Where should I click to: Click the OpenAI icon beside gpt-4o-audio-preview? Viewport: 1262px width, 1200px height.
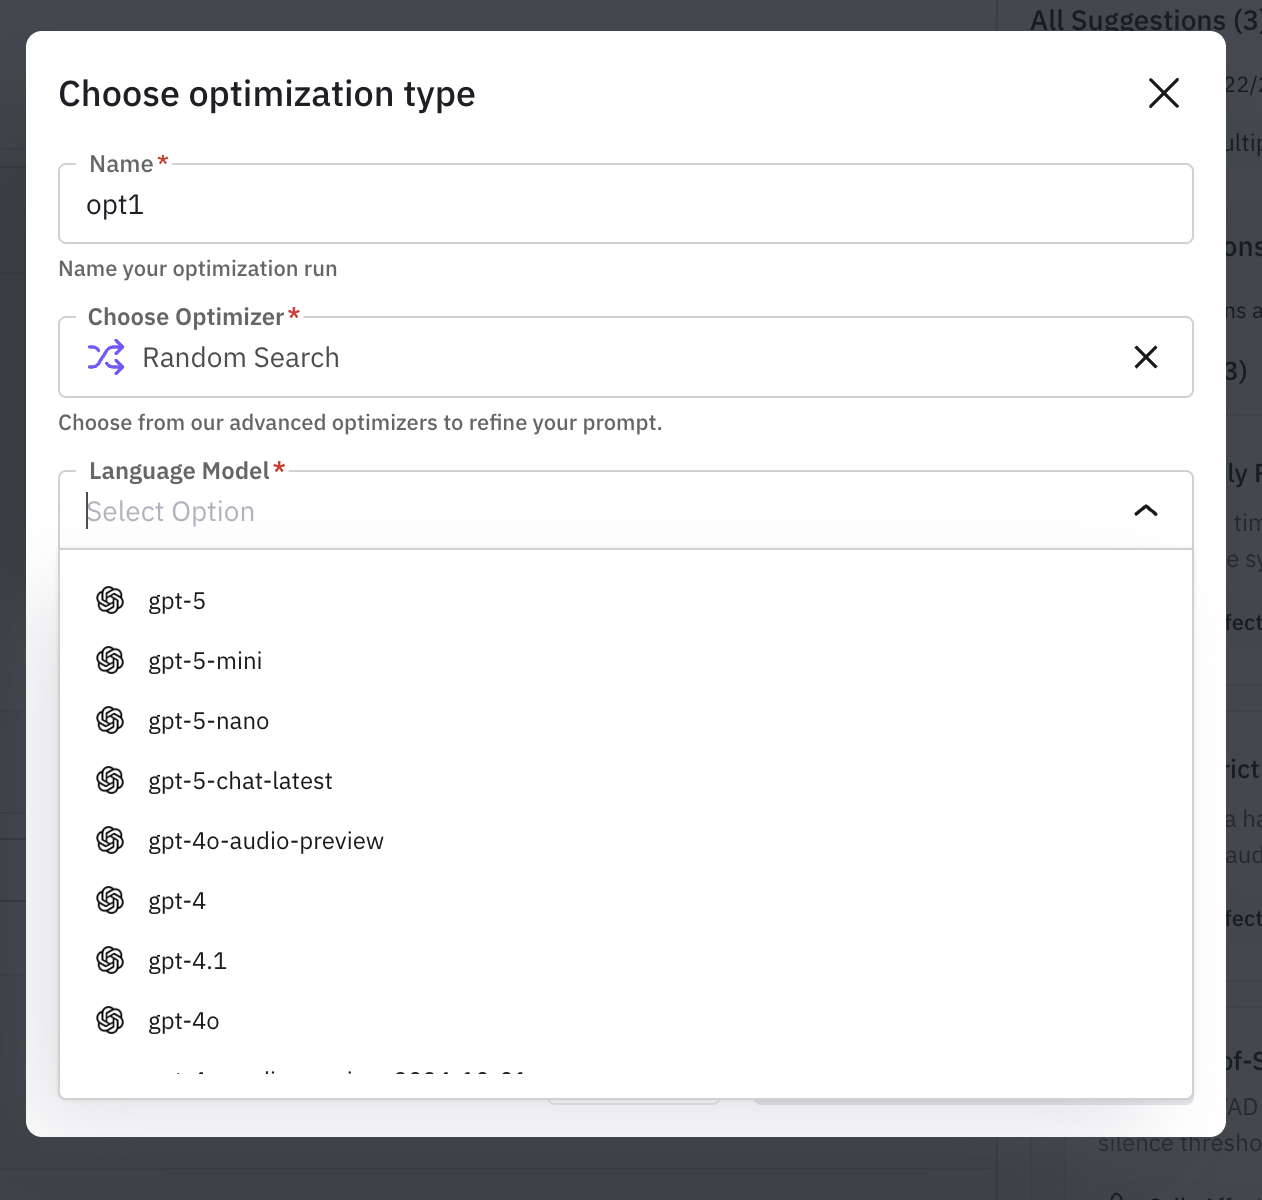pyautogui.click(x=110, y=840)
